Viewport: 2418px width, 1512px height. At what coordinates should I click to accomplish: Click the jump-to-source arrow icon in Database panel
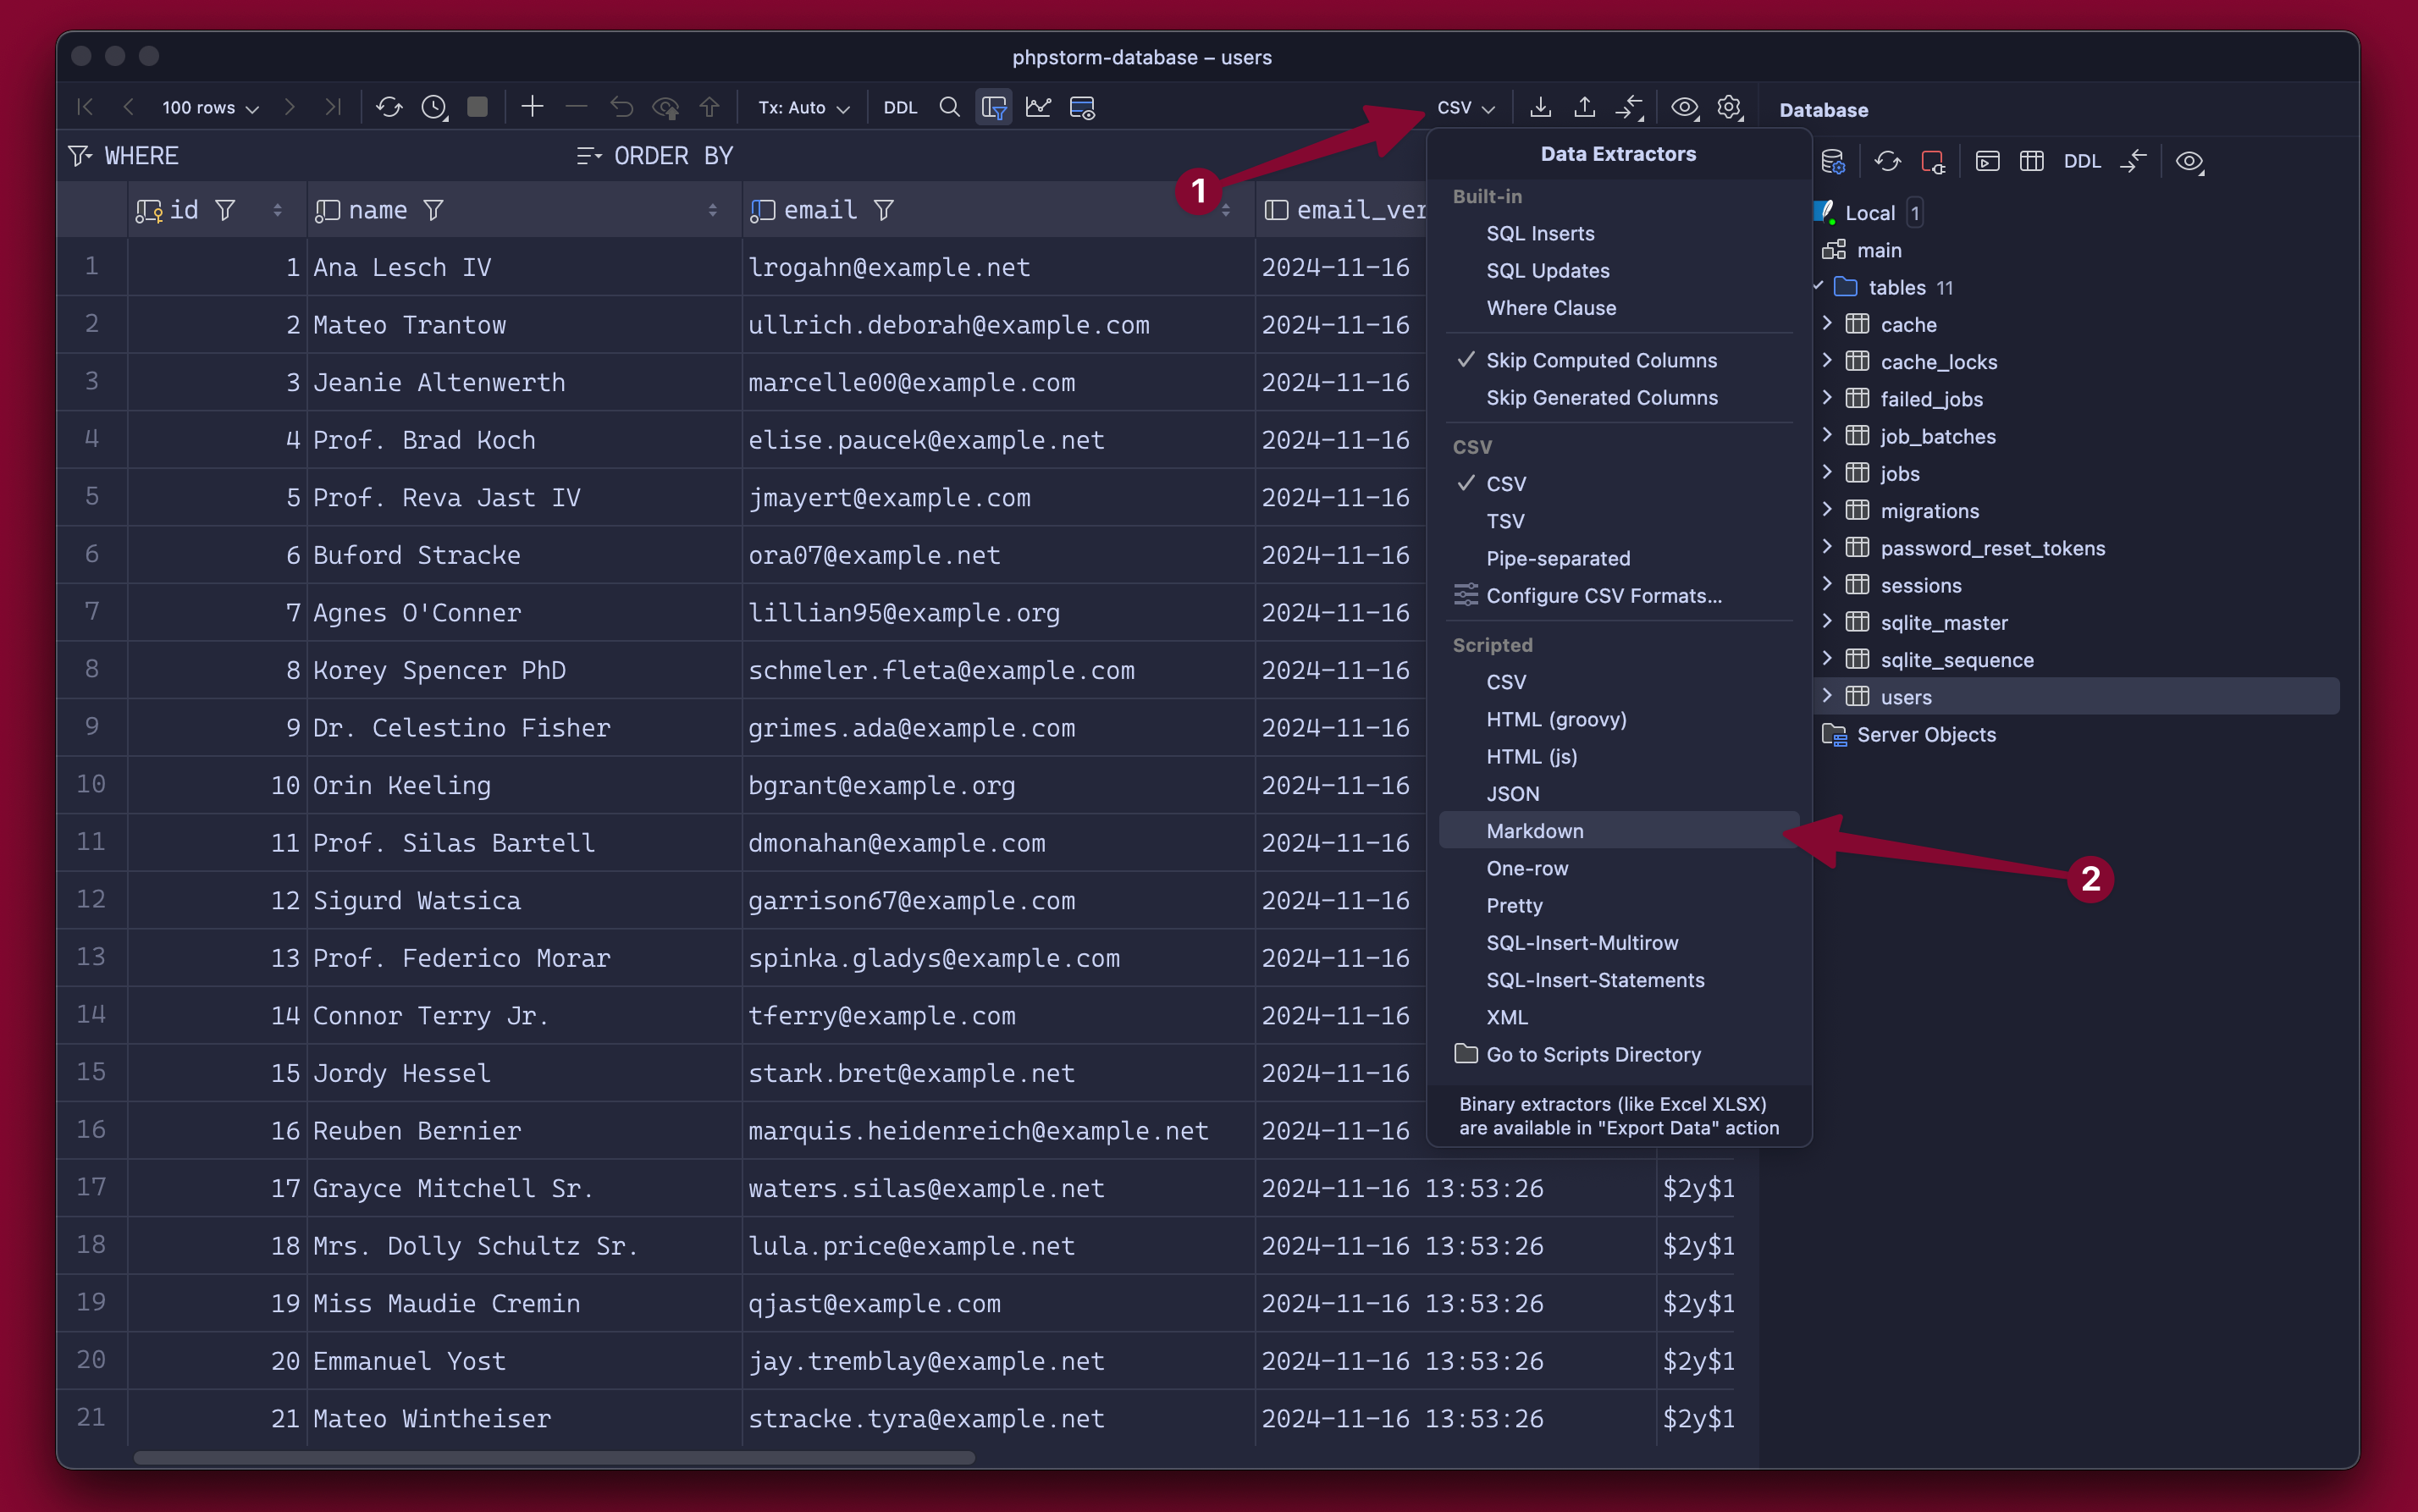[2133, 161]
